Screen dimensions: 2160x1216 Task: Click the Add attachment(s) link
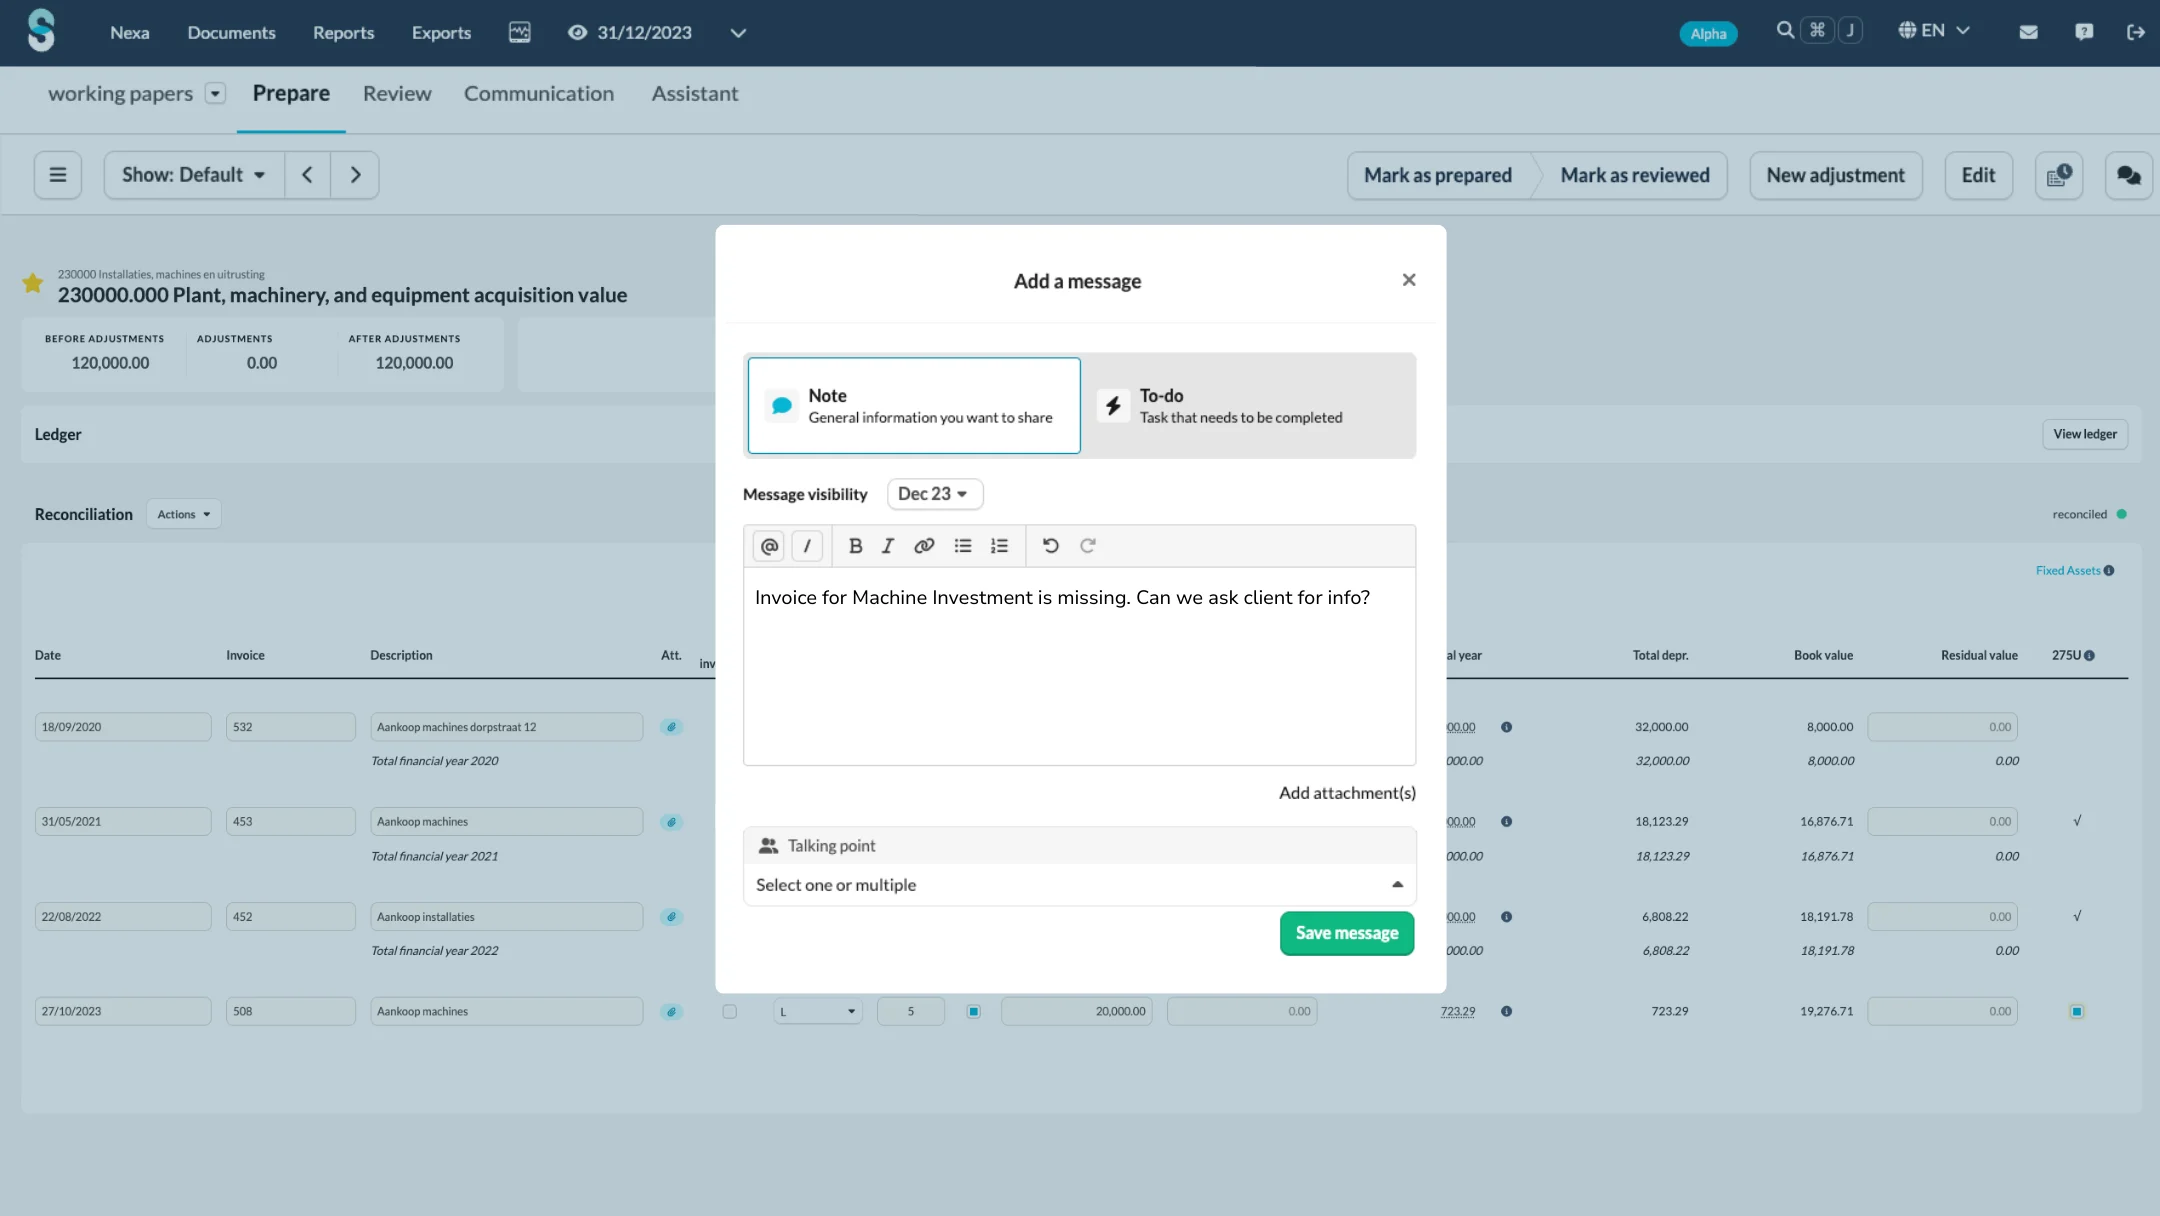point(1346,793)
